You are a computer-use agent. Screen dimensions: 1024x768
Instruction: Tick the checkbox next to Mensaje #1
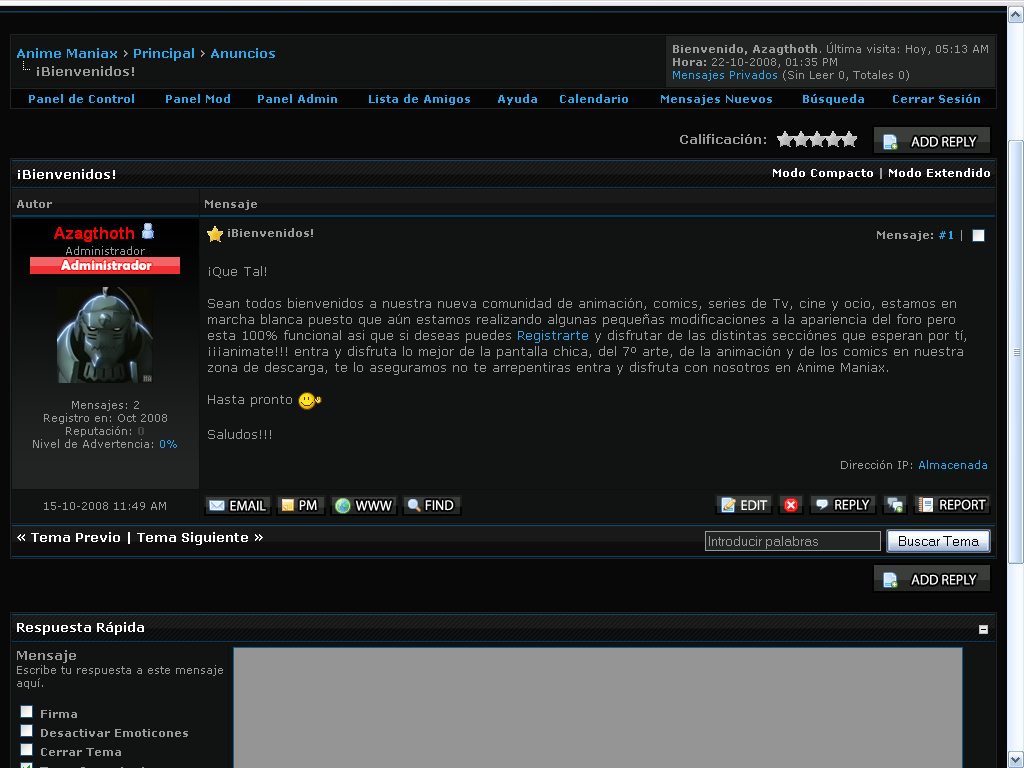tap(978, 236)
